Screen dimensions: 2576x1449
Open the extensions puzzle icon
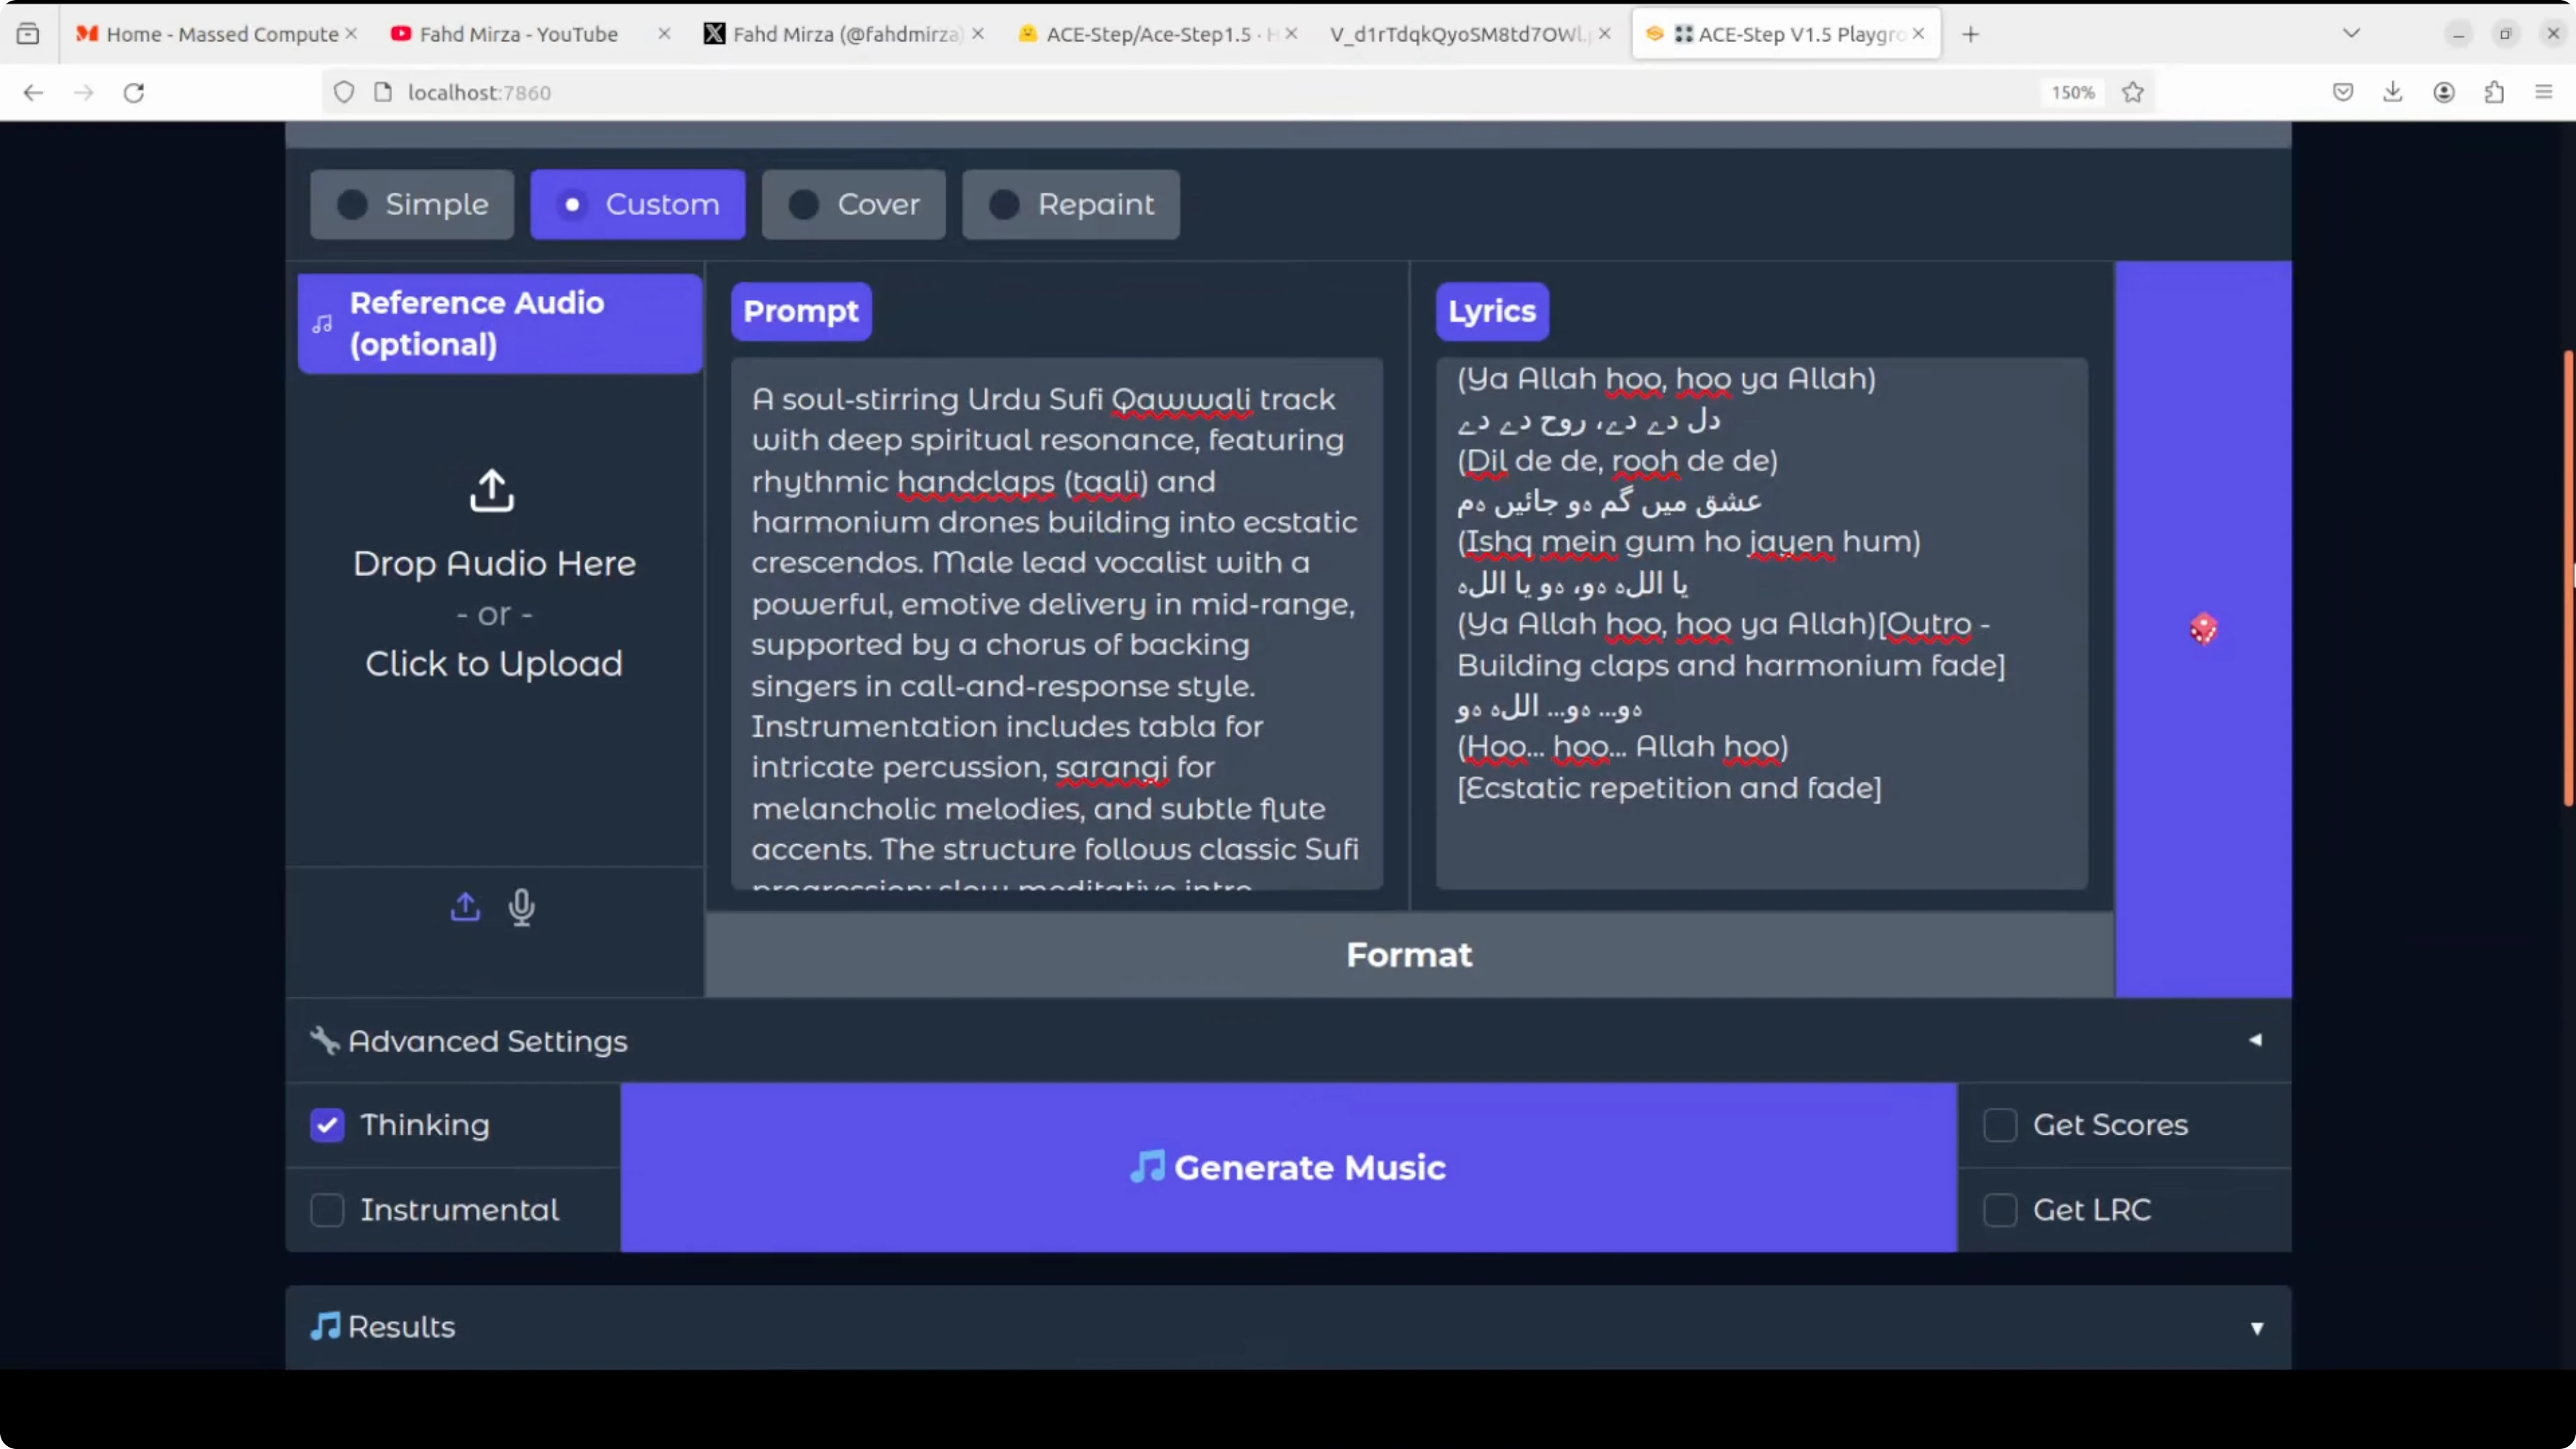click(2494, 92)
